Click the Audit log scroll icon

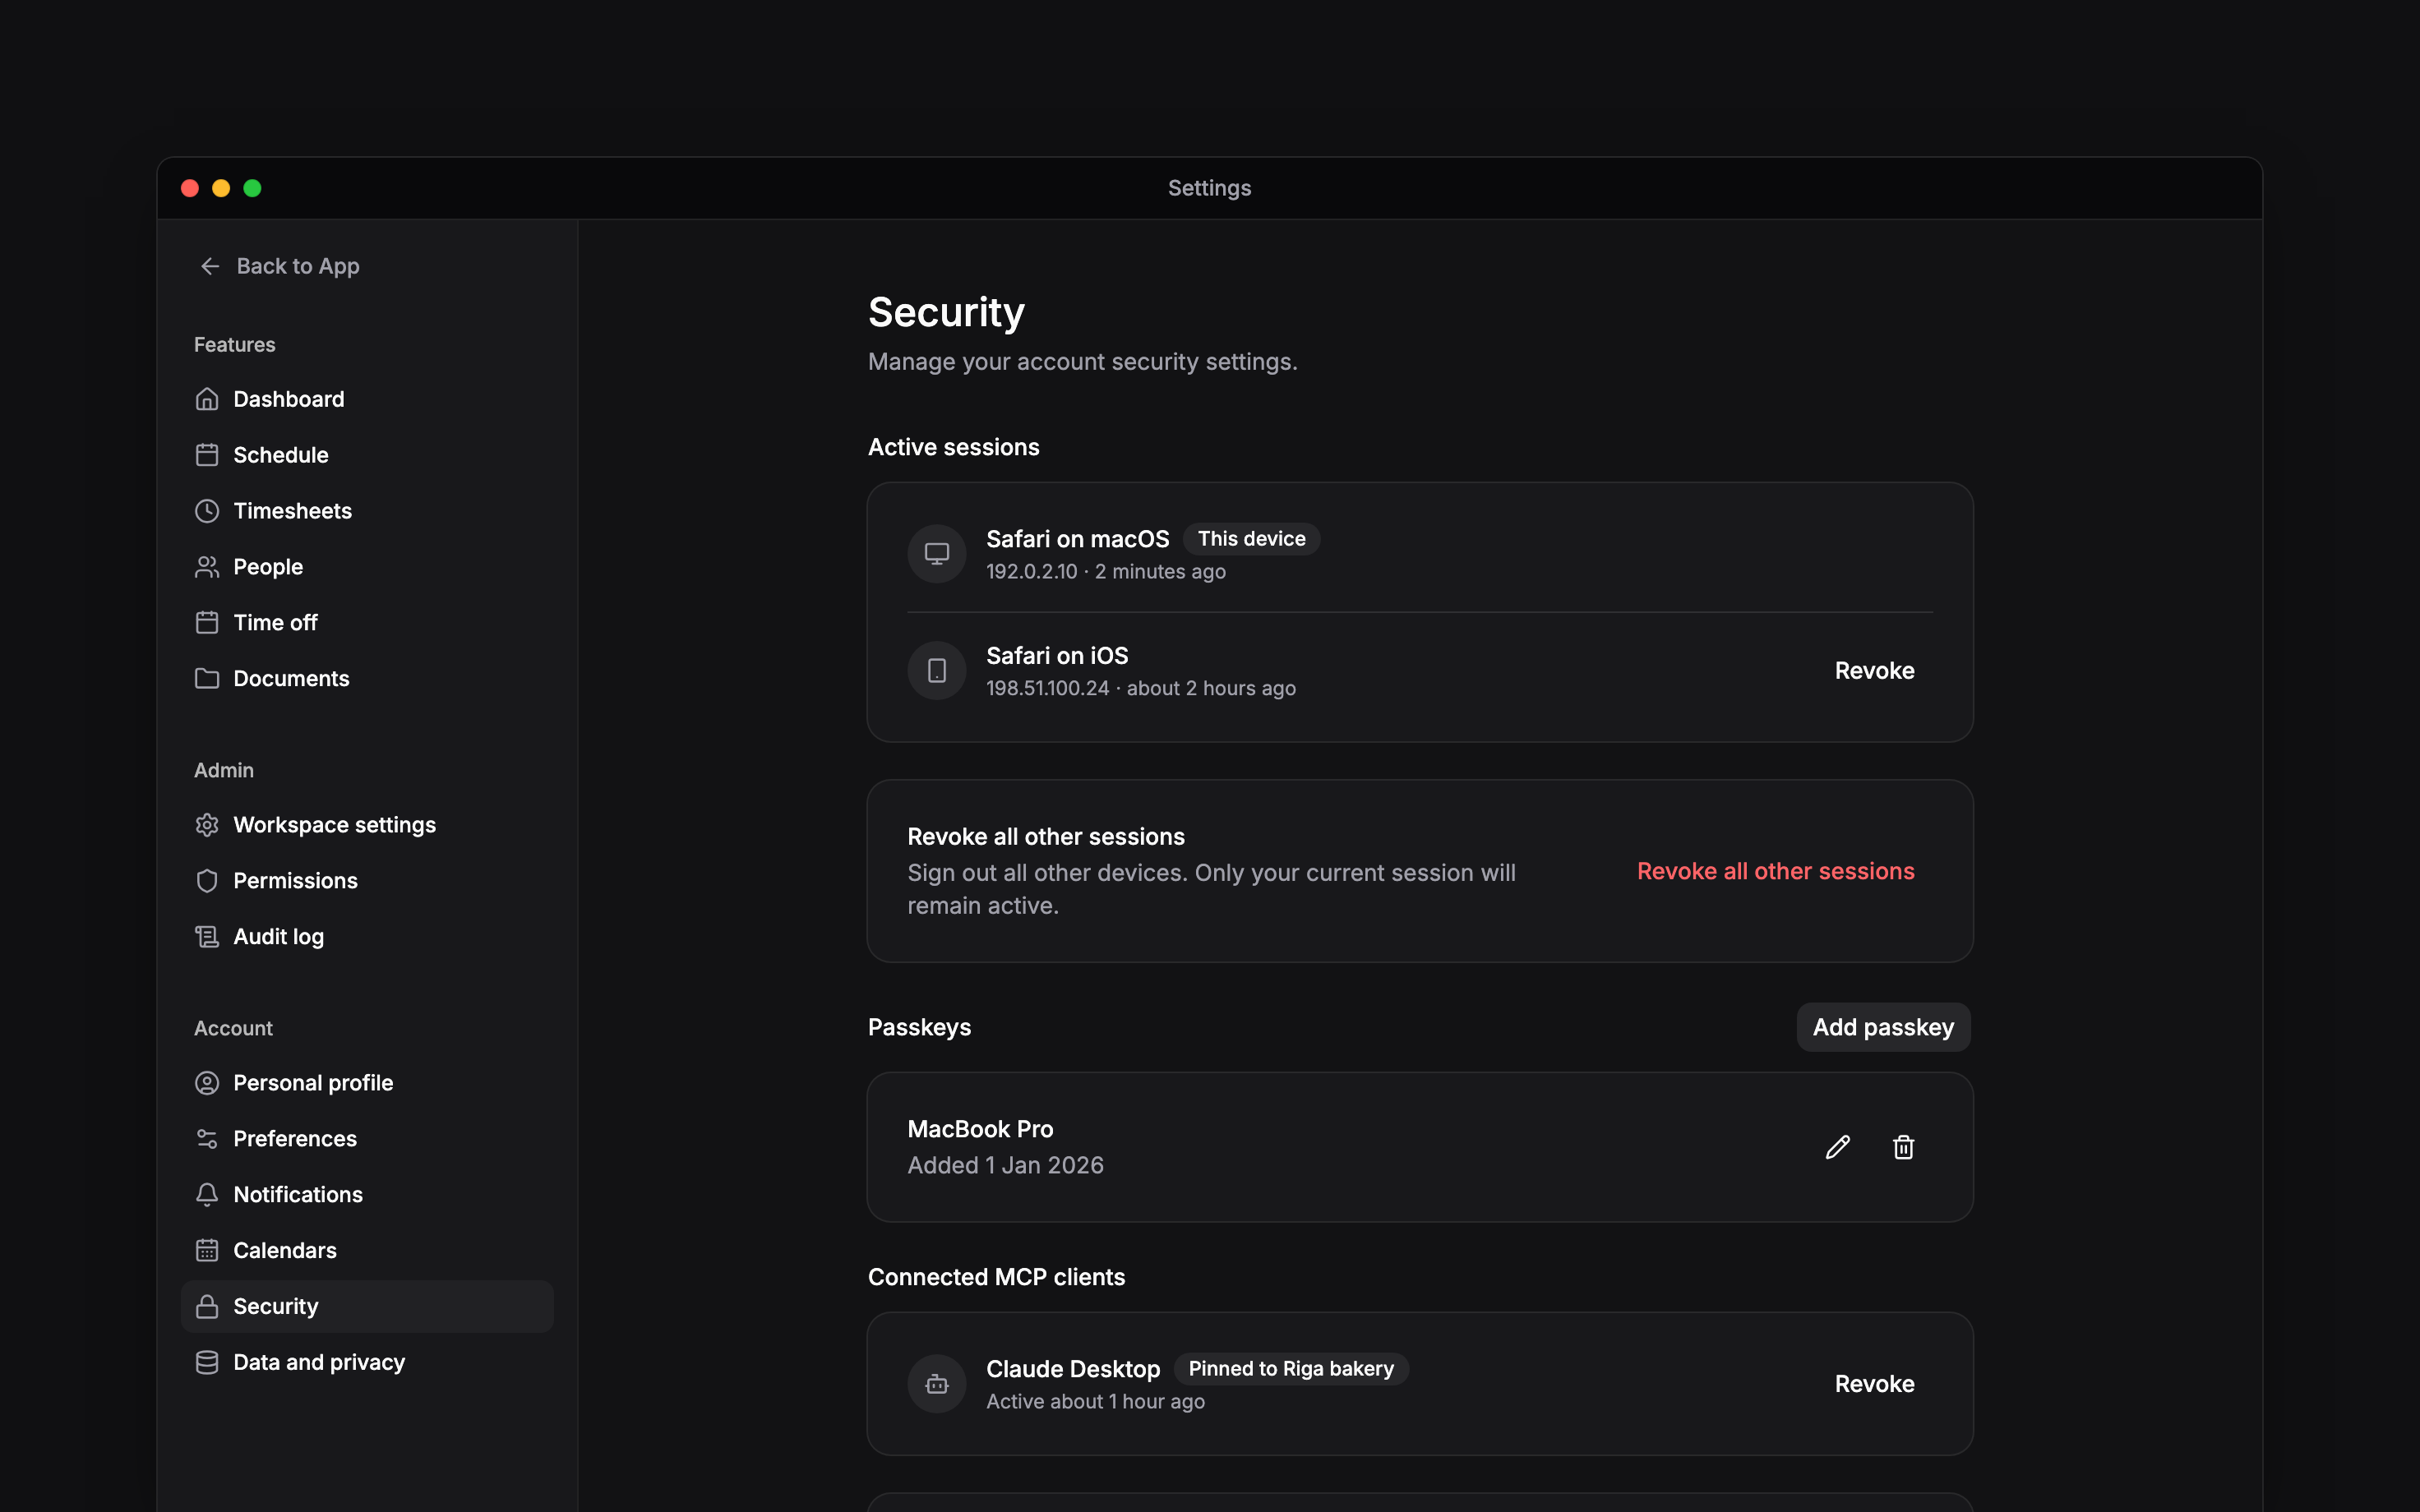(207, 937)
